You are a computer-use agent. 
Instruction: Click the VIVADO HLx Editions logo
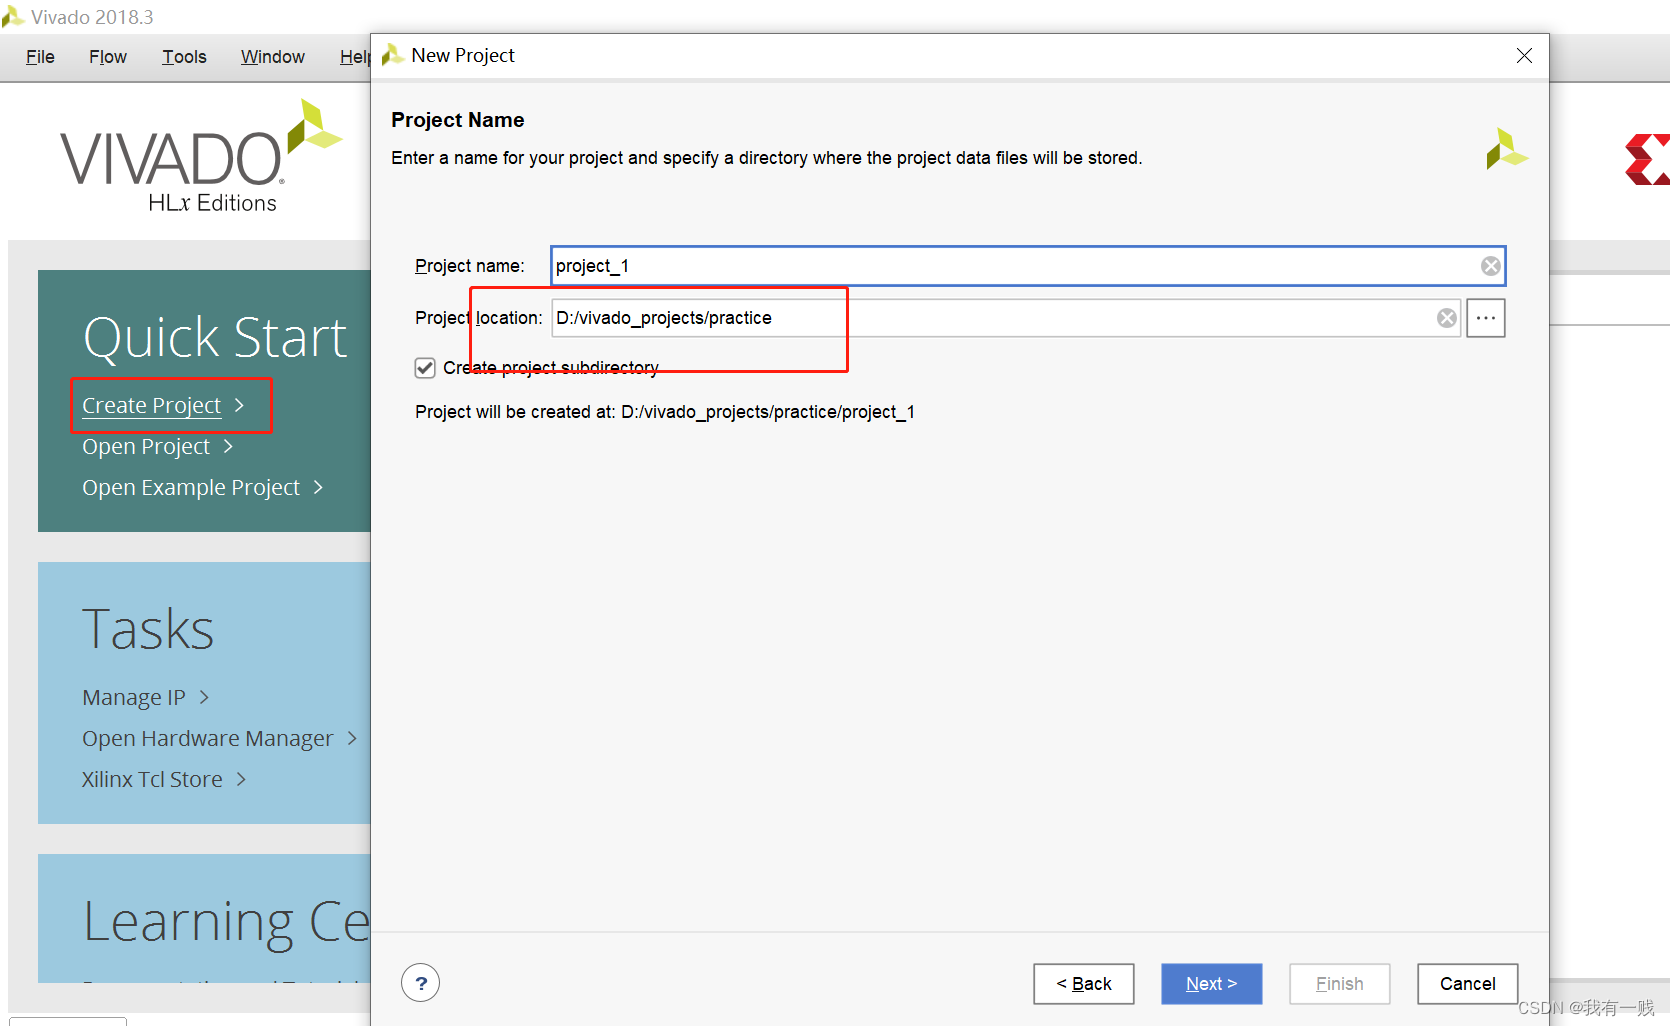point(201,157)
